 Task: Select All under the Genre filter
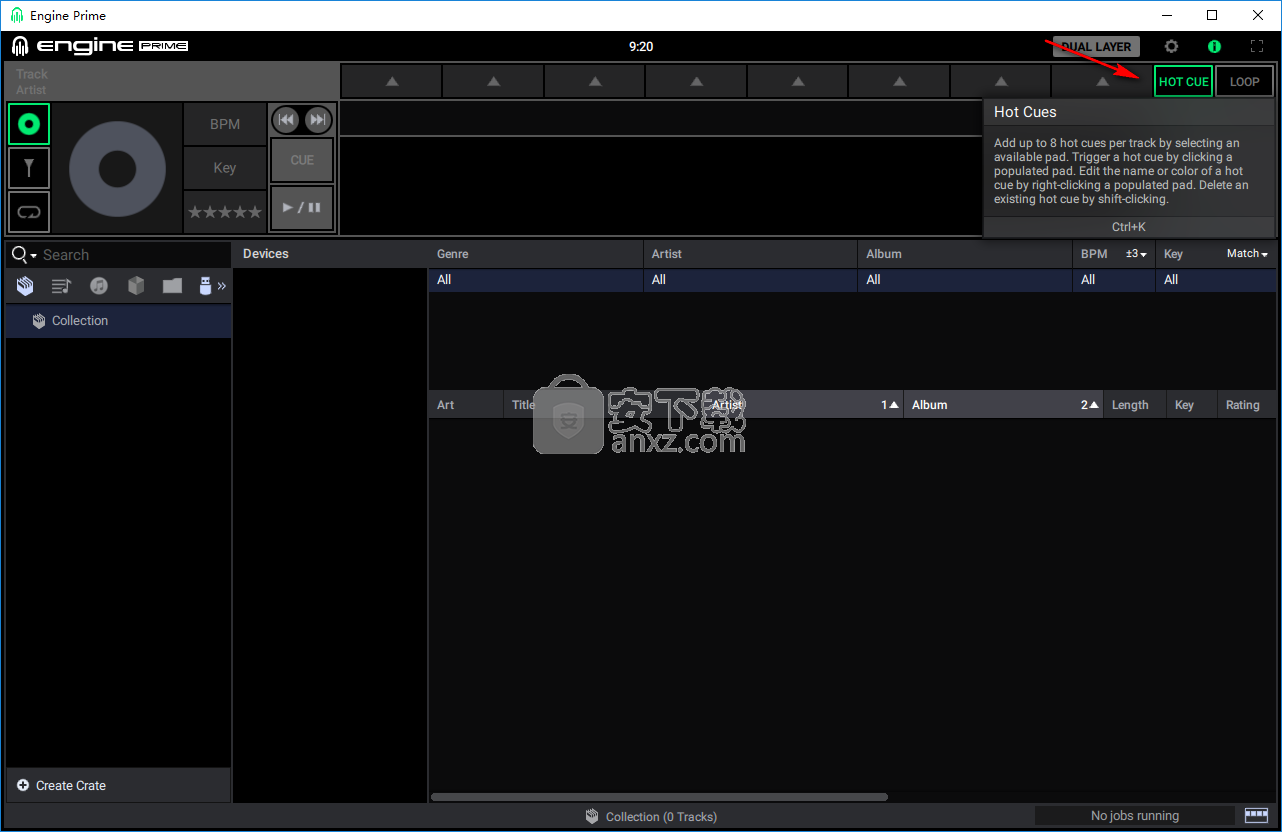pyautogui.click(x=536, y=280)
